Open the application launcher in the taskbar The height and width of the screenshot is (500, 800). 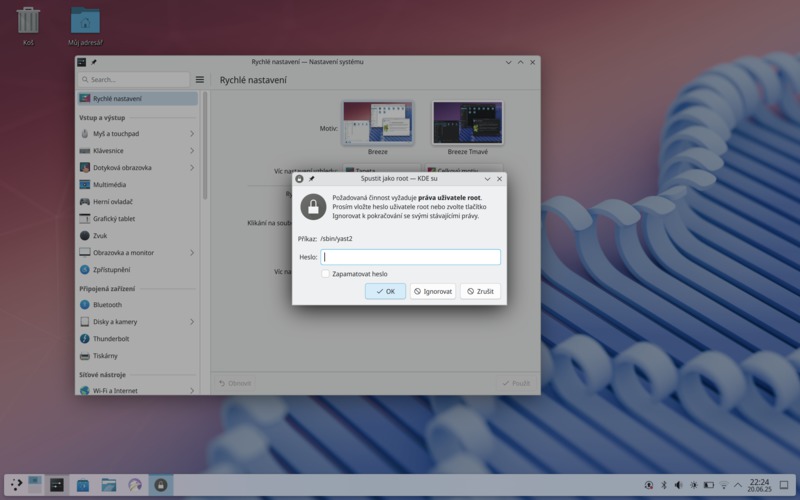[17, 485]
